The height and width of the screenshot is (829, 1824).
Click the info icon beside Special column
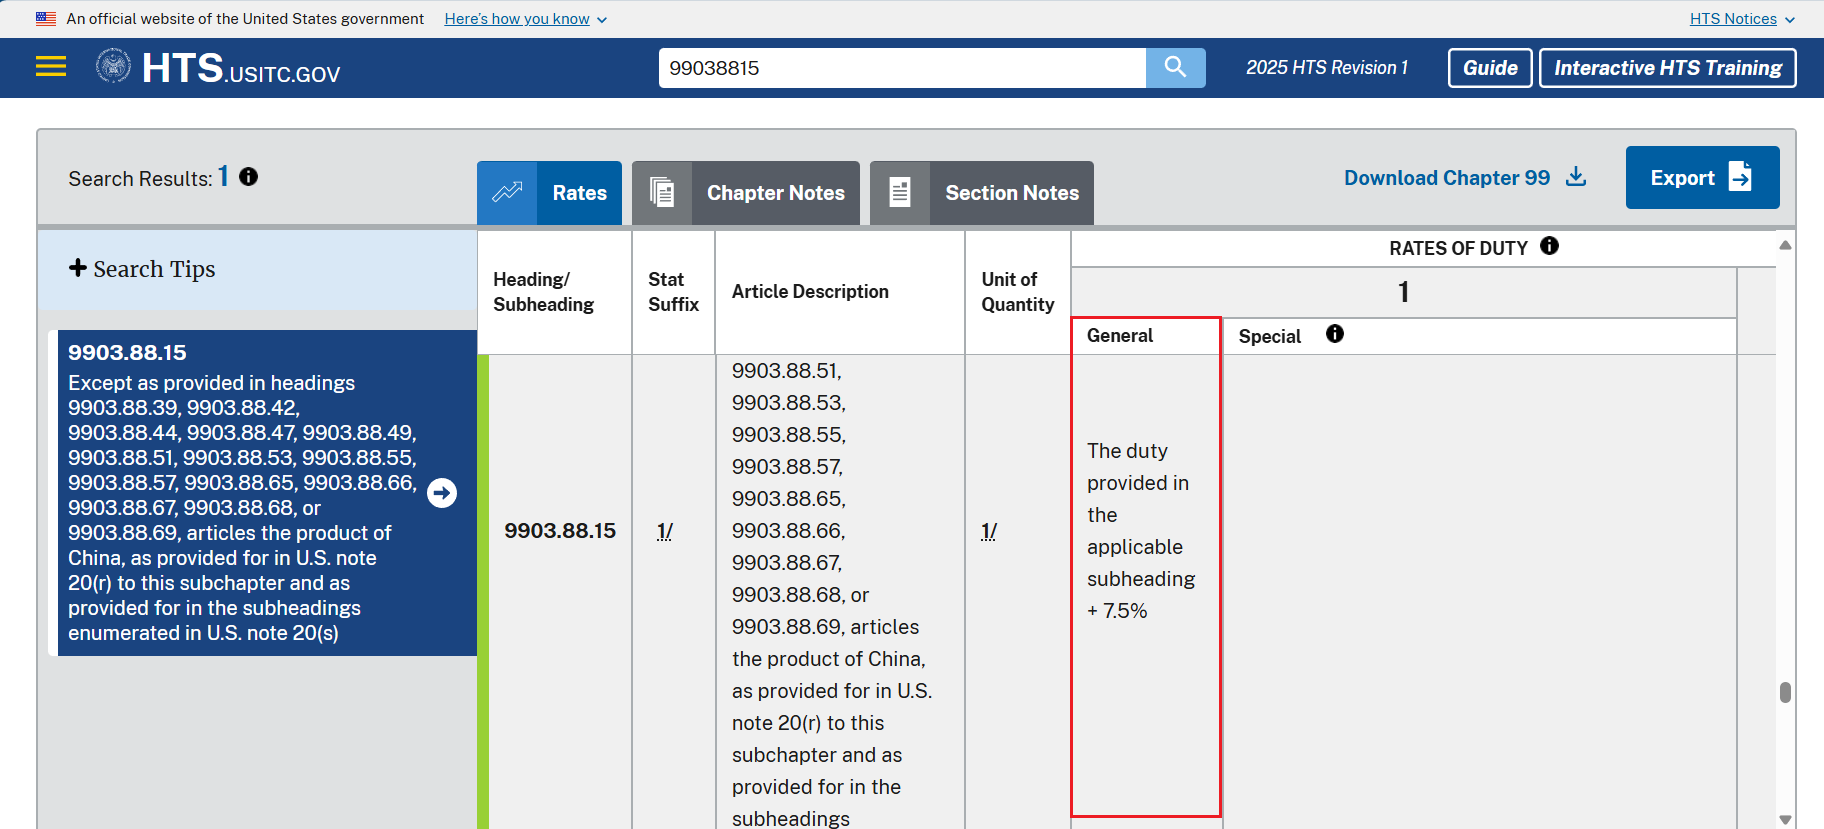1334,334
